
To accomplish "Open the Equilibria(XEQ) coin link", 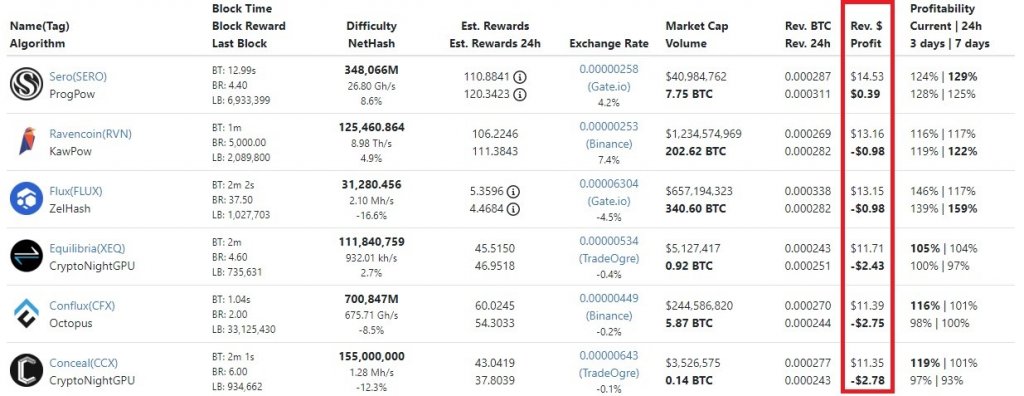I will [87, 248].
